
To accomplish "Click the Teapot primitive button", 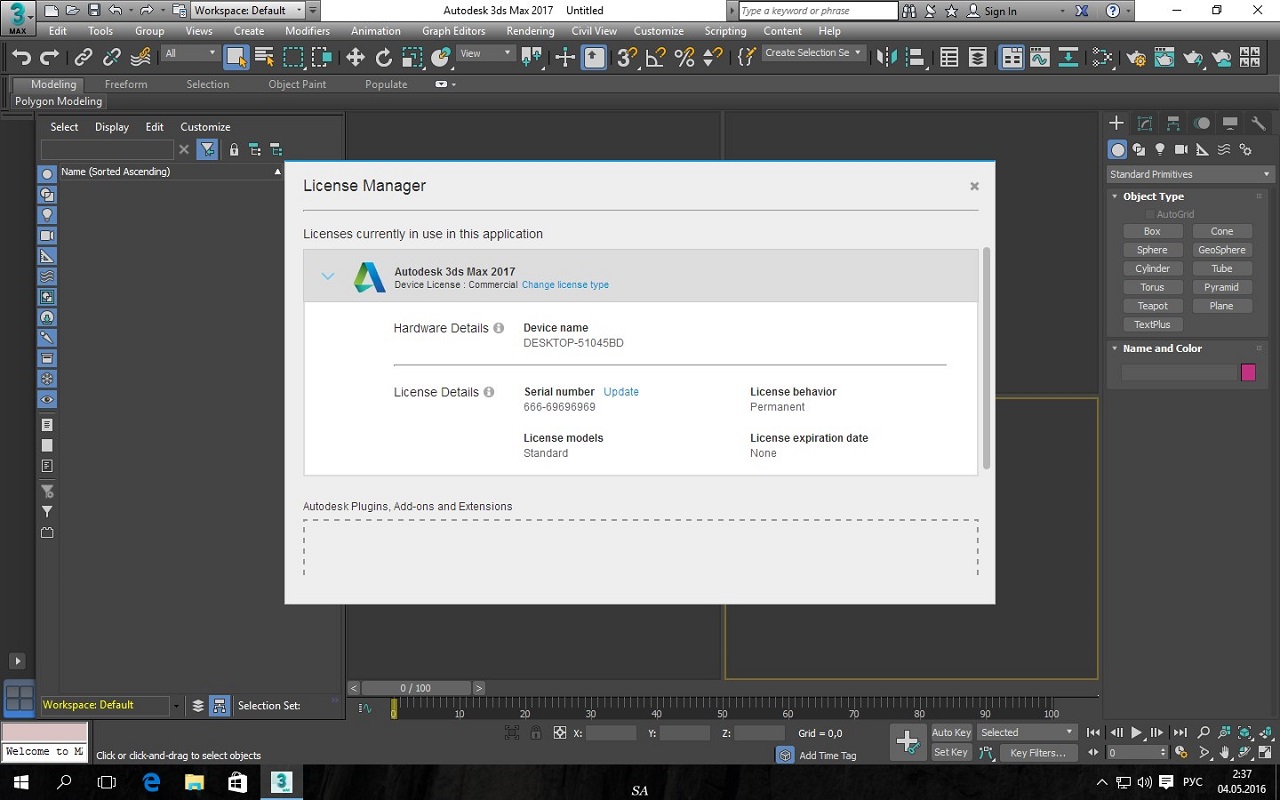I will (x=1152, y=306).
